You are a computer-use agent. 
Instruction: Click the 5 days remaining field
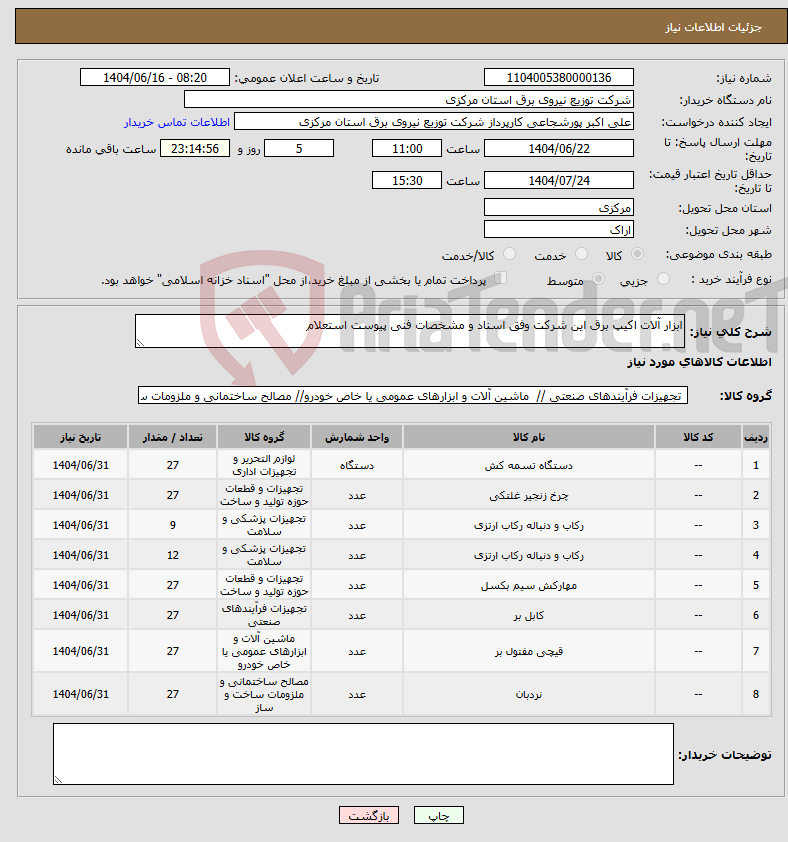coord(299,149)
